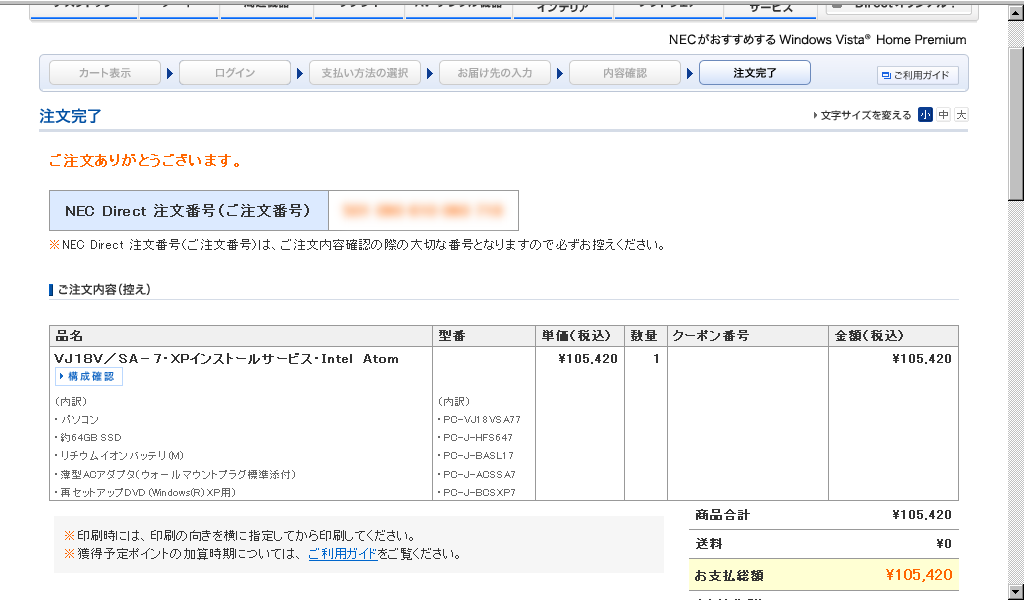This screenshot has width=1024, height=600.
Task: Click the quantity value 1
Action: click(x=656, y=358)
